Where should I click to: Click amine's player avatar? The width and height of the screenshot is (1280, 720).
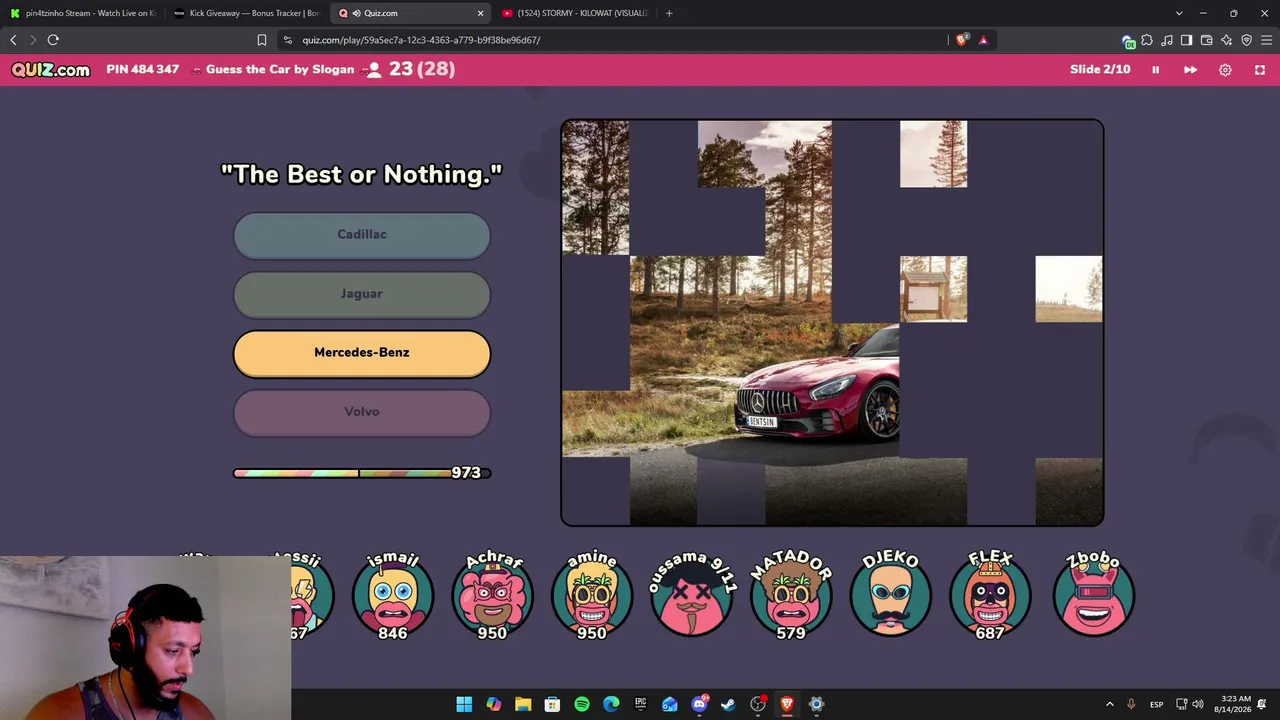point(592,595)
